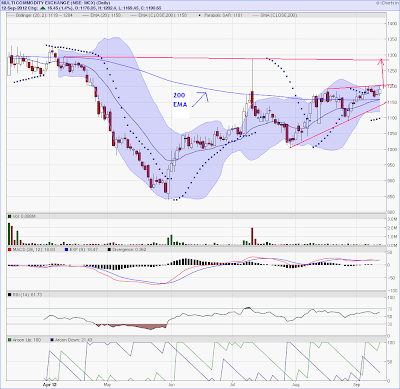Click the MACD legend red square
Screen dimensions: 400x389
pos(9,249)
